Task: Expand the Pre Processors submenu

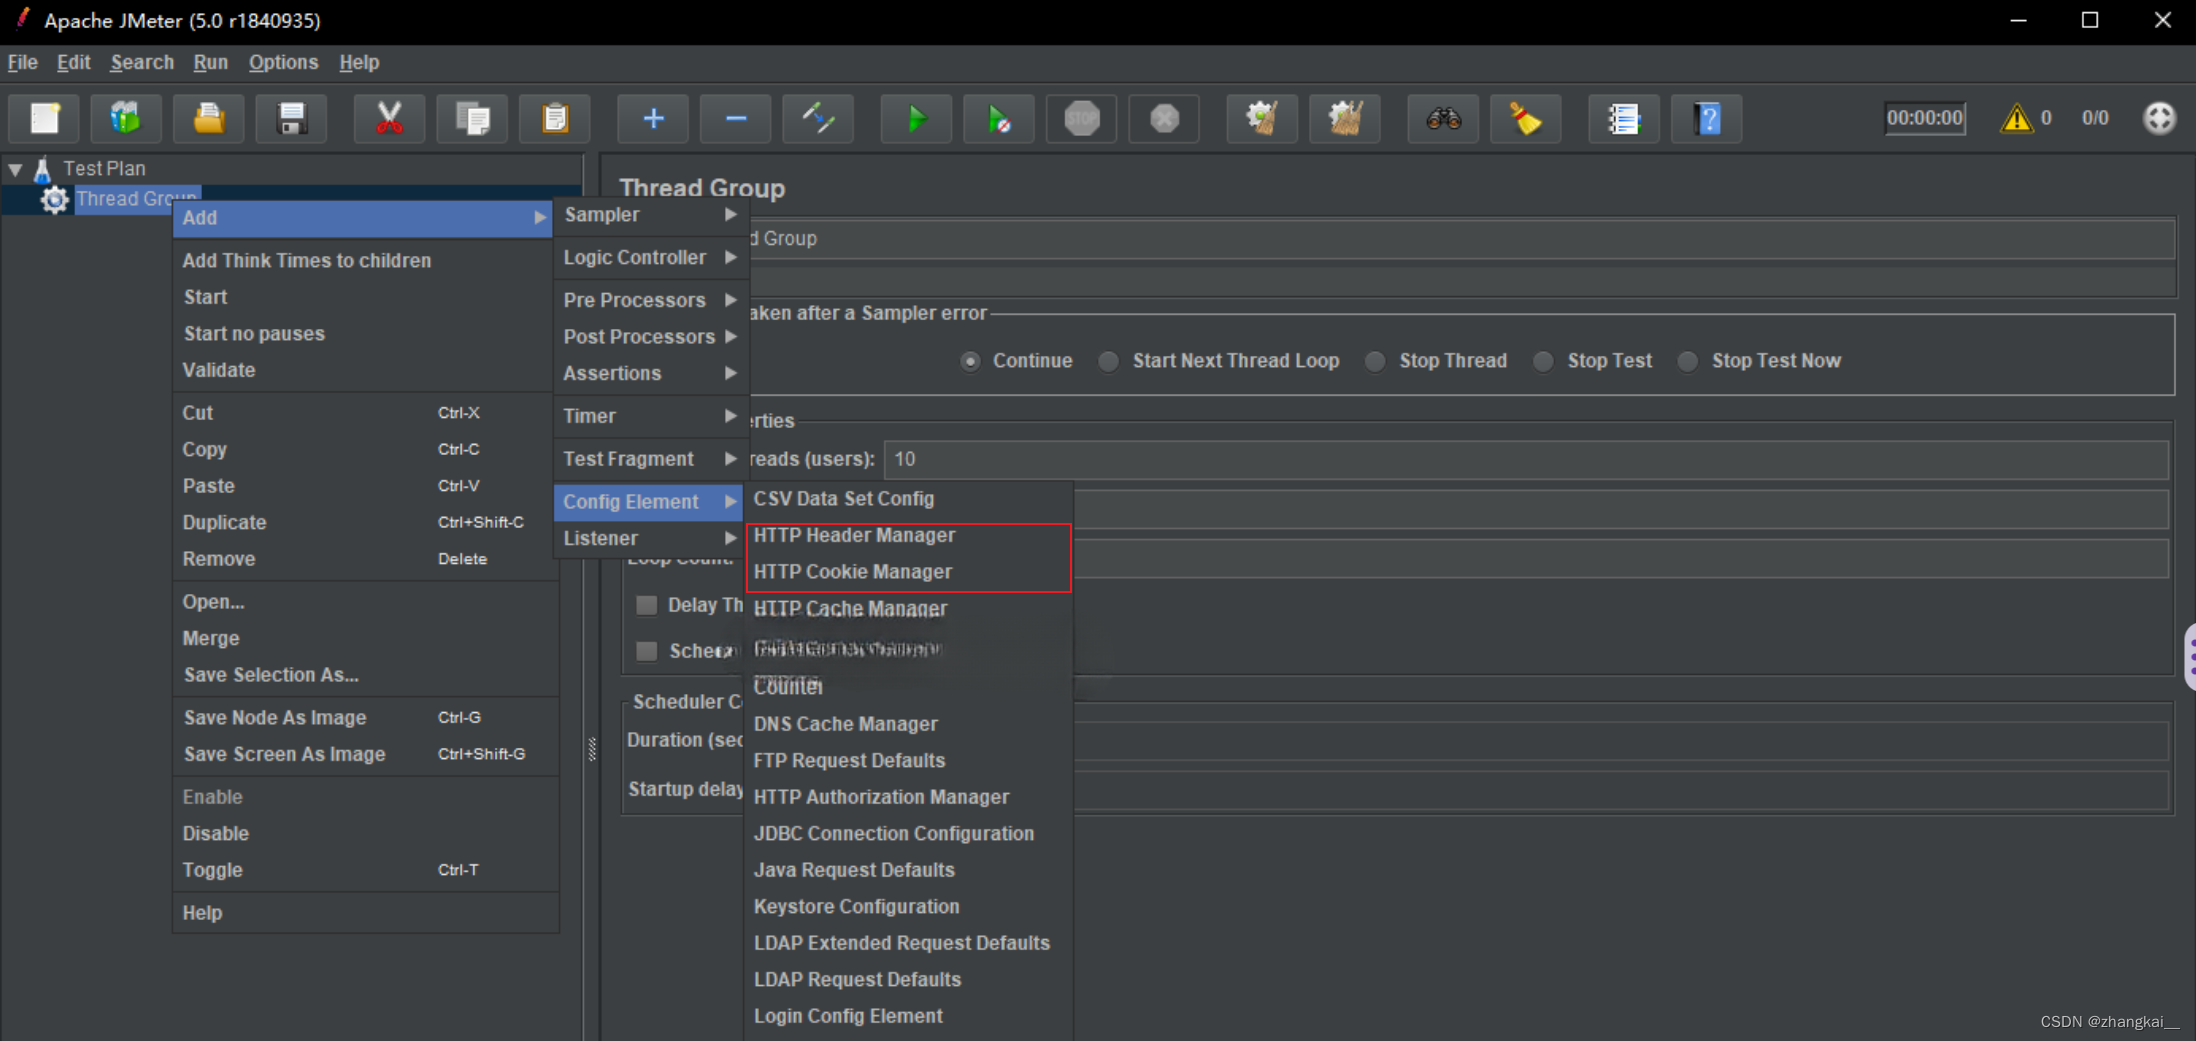Action: tap(650, 300)
